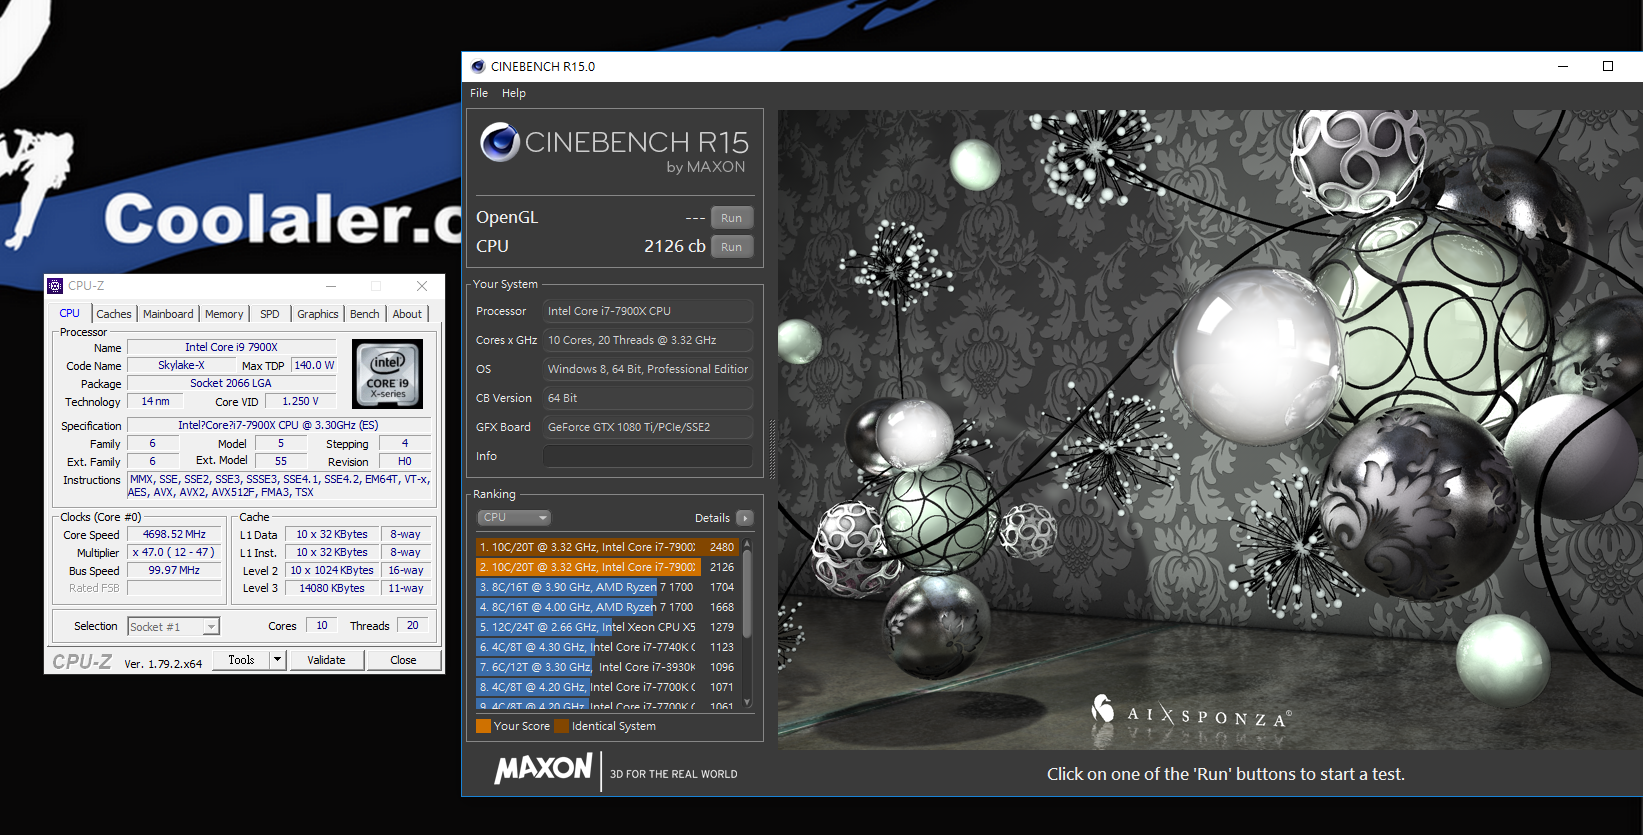Click the Max TDP 140.0 W value
This screenshot has height=835, width=1643.
[x=314, y=365]
